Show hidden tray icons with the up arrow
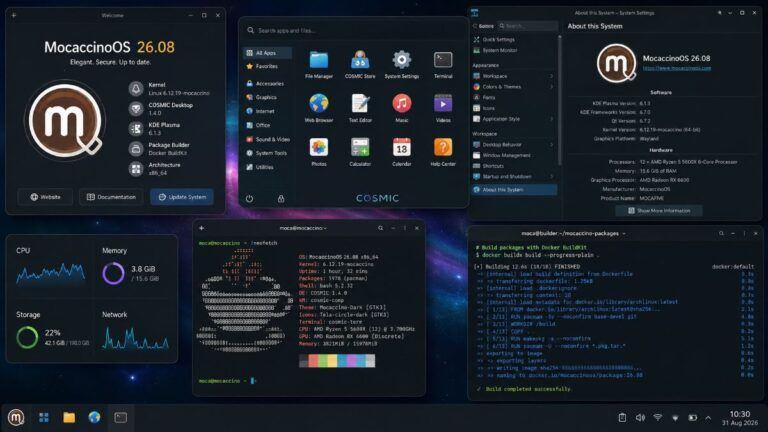The height and width of the screenshot is (432, 768). 708,418
